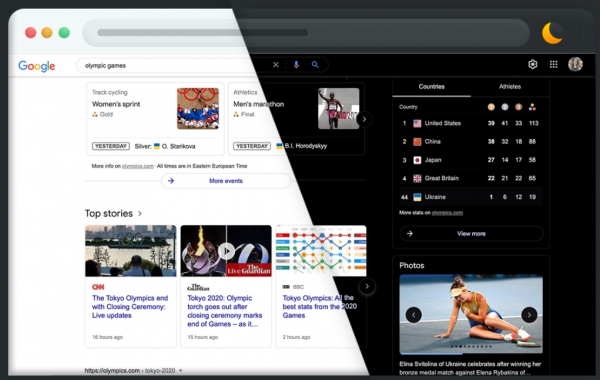Open the Men's marathon event card

point(296,119)
